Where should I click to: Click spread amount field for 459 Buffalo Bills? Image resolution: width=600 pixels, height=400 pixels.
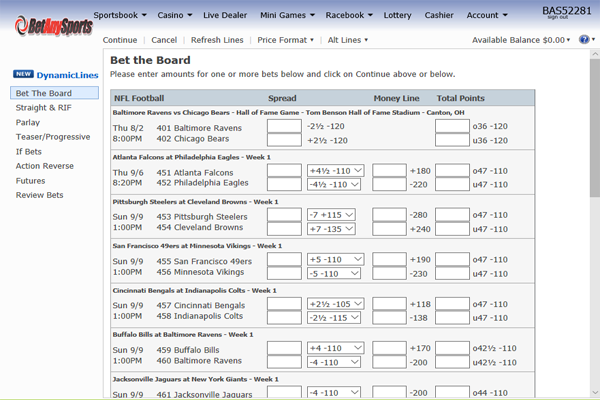pos(284,348)
